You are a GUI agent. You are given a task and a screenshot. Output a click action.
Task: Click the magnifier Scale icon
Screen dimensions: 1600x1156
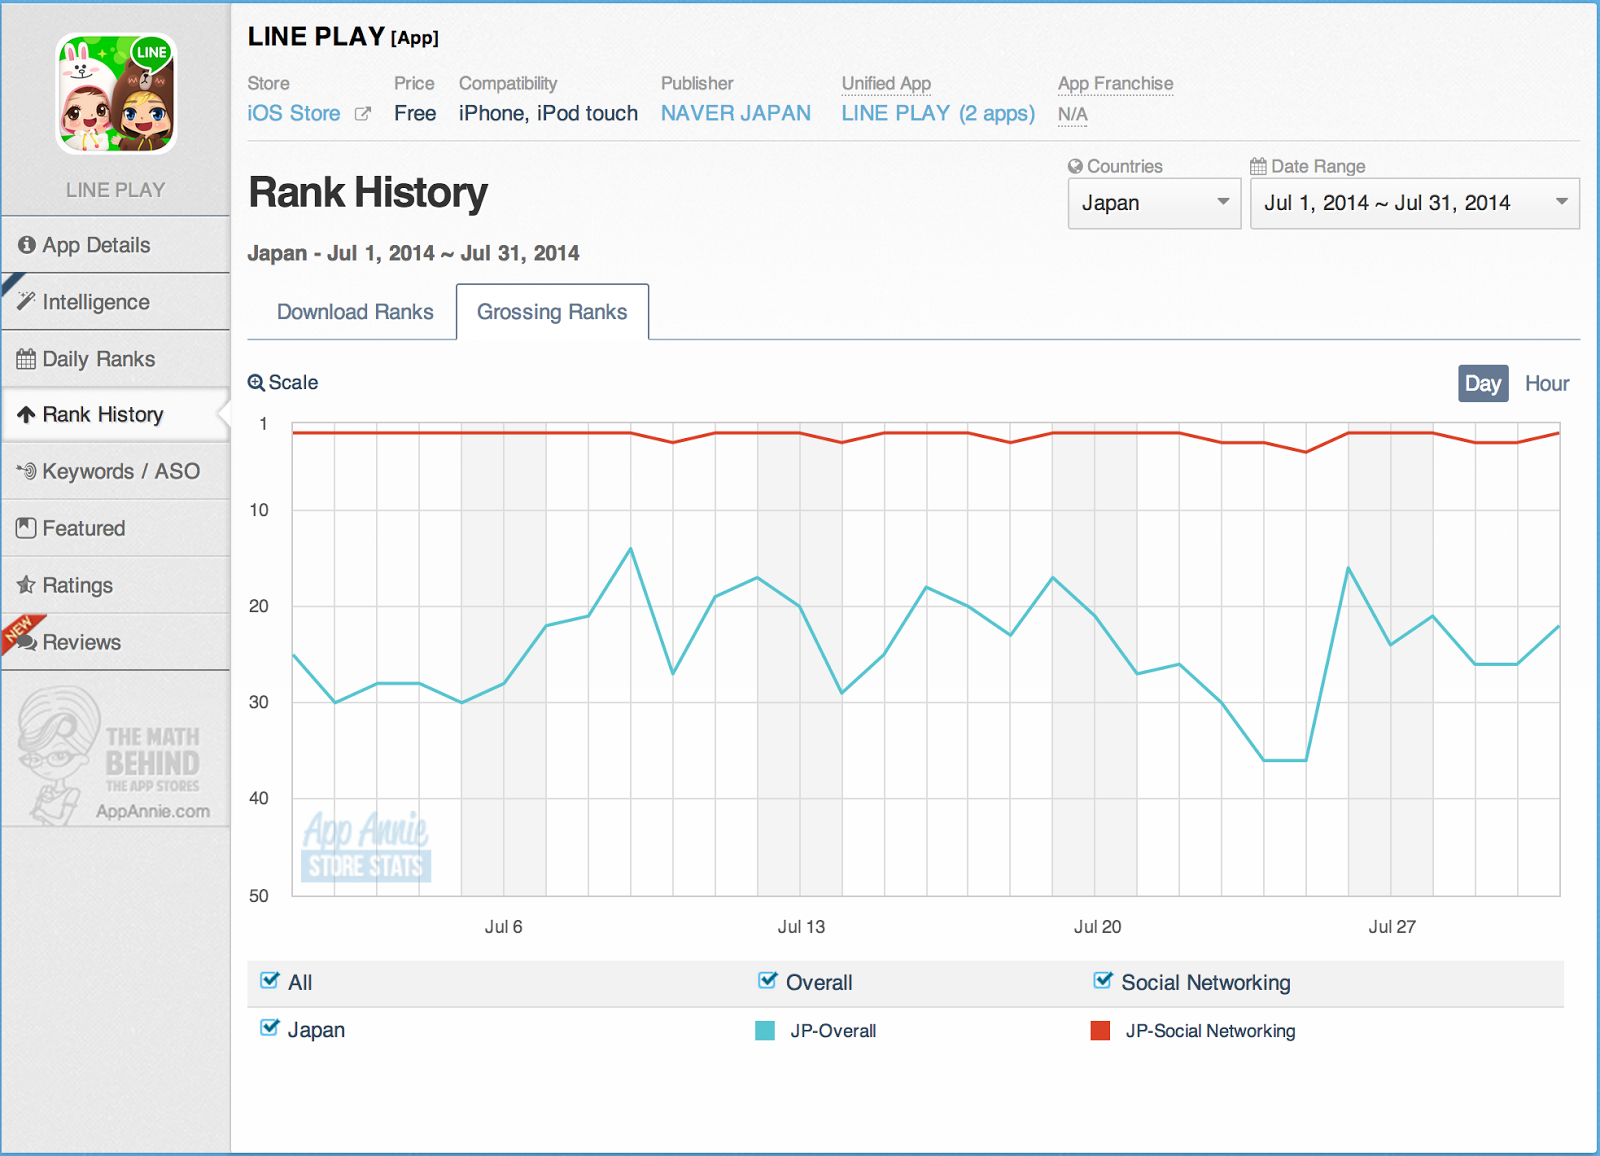[256, 383]
